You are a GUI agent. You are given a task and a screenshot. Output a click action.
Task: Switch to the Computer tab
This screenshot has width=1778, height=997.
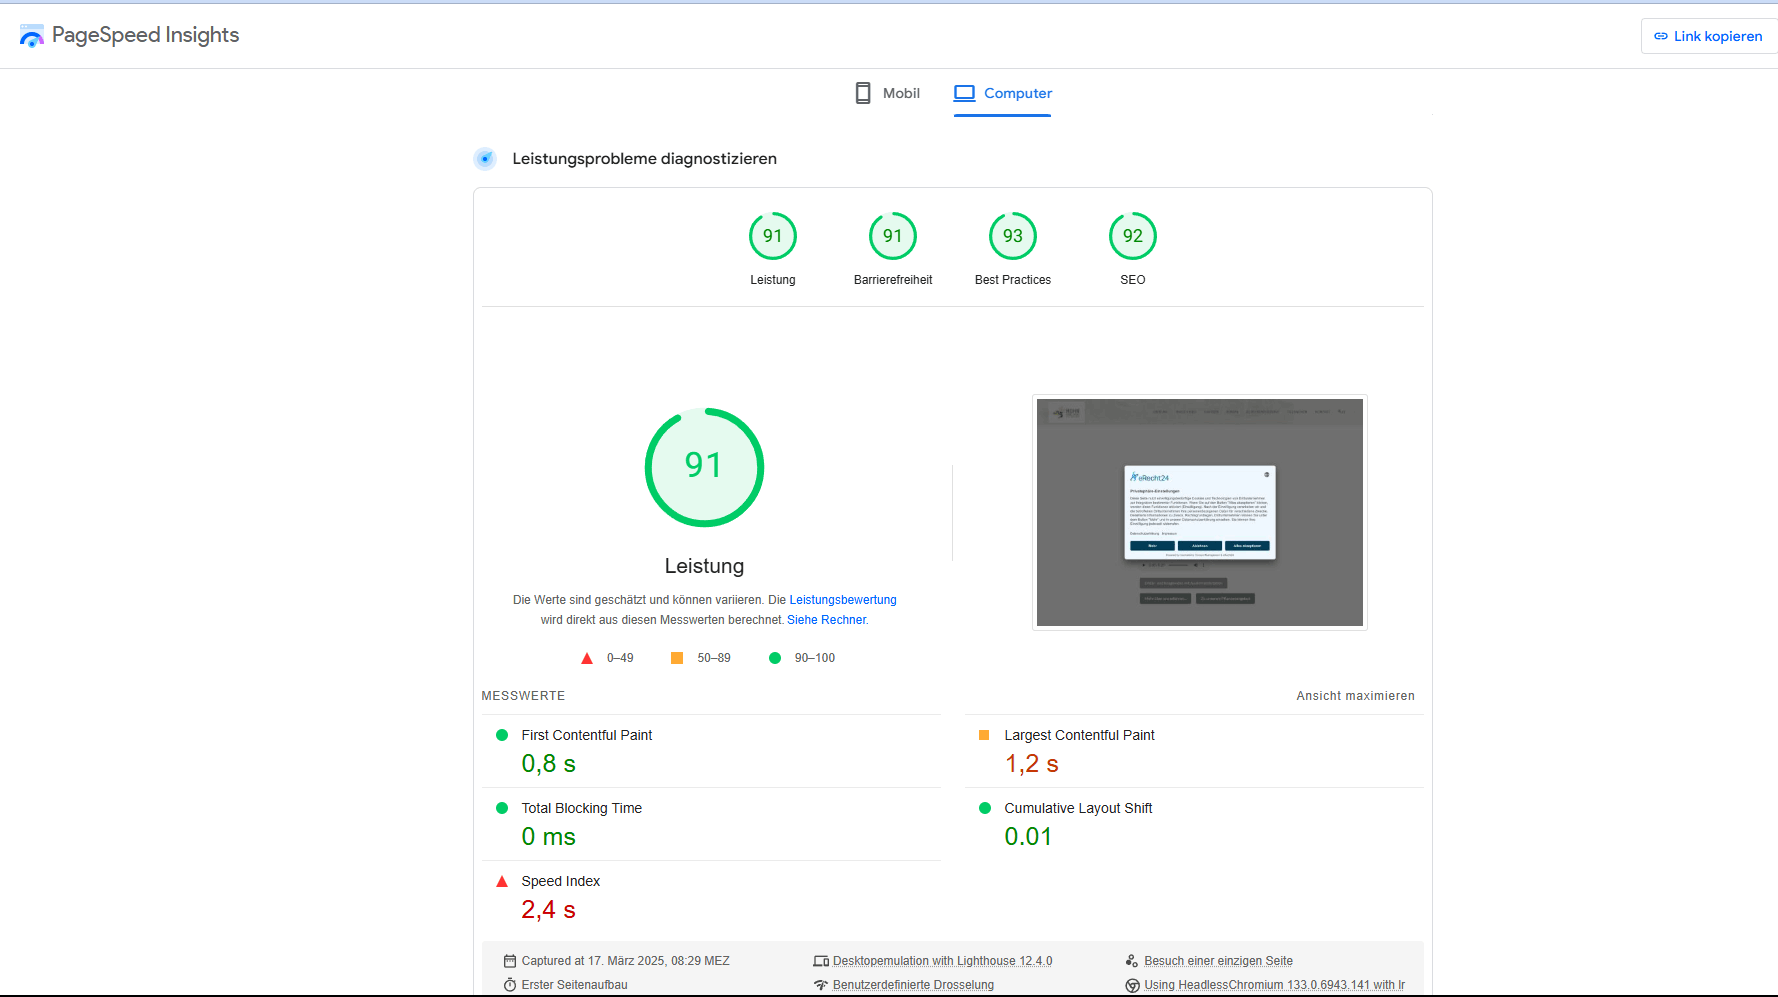point(1003,93)
